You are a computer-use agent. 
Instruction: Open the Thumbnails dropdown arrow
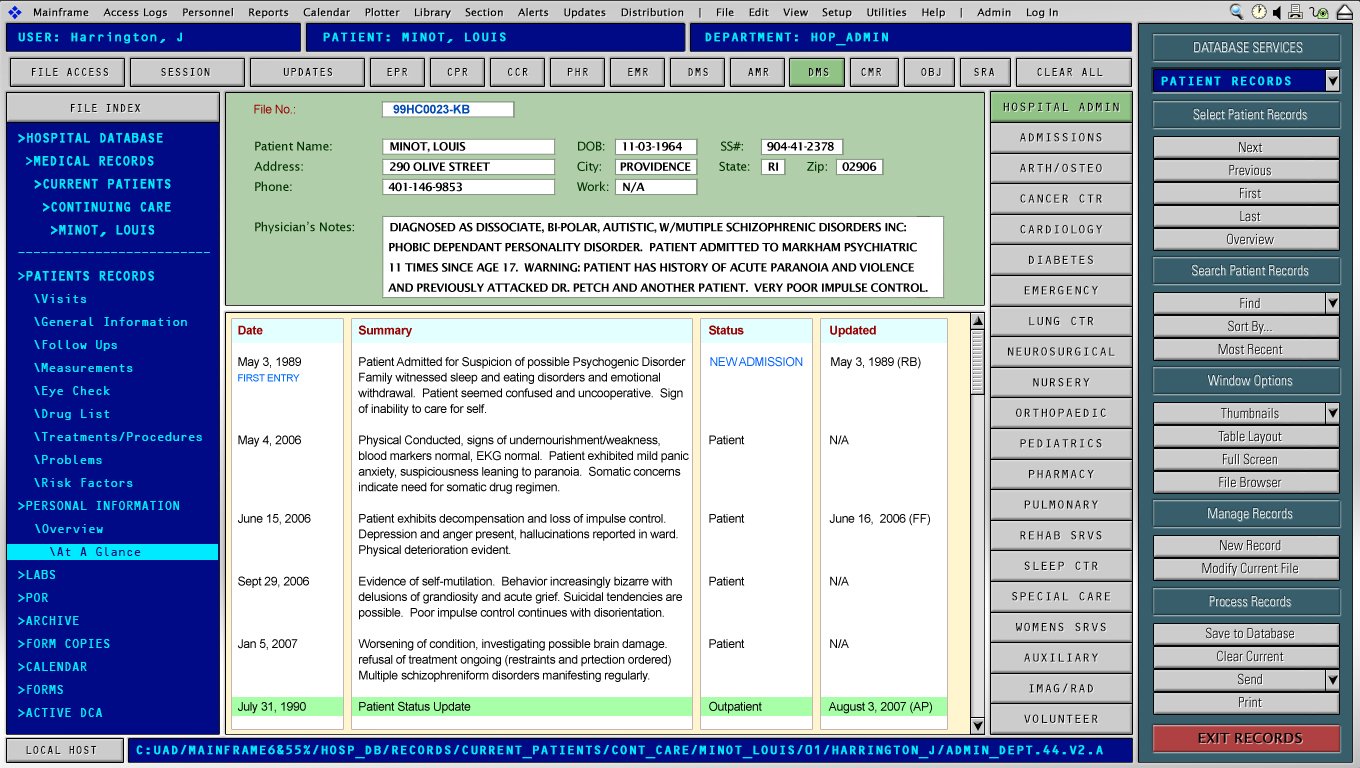click(x=1332, y=413)
